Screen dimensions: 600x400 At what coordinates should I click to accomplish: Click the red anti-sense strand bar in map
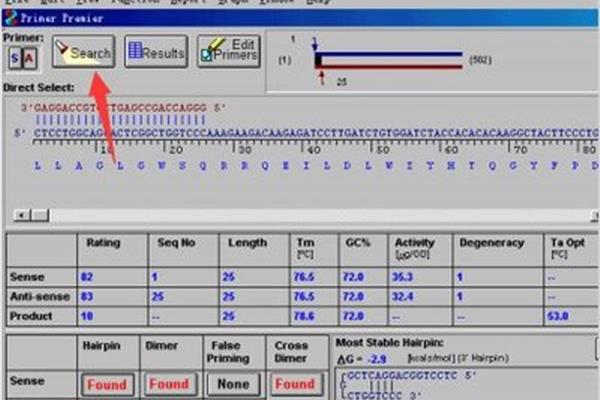point(392,67)
